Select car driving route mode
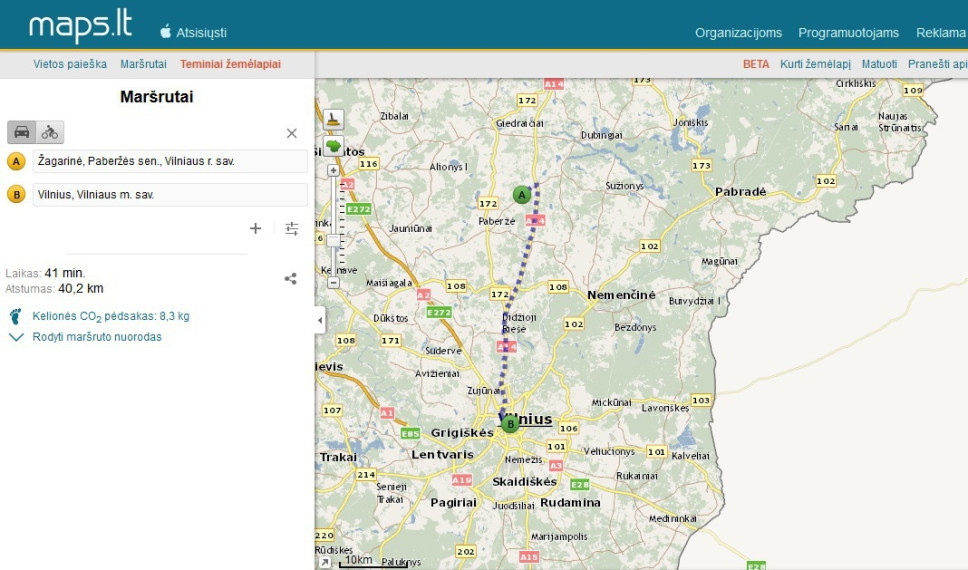Viewport: 968px width, 570px height. click(22, 132)
